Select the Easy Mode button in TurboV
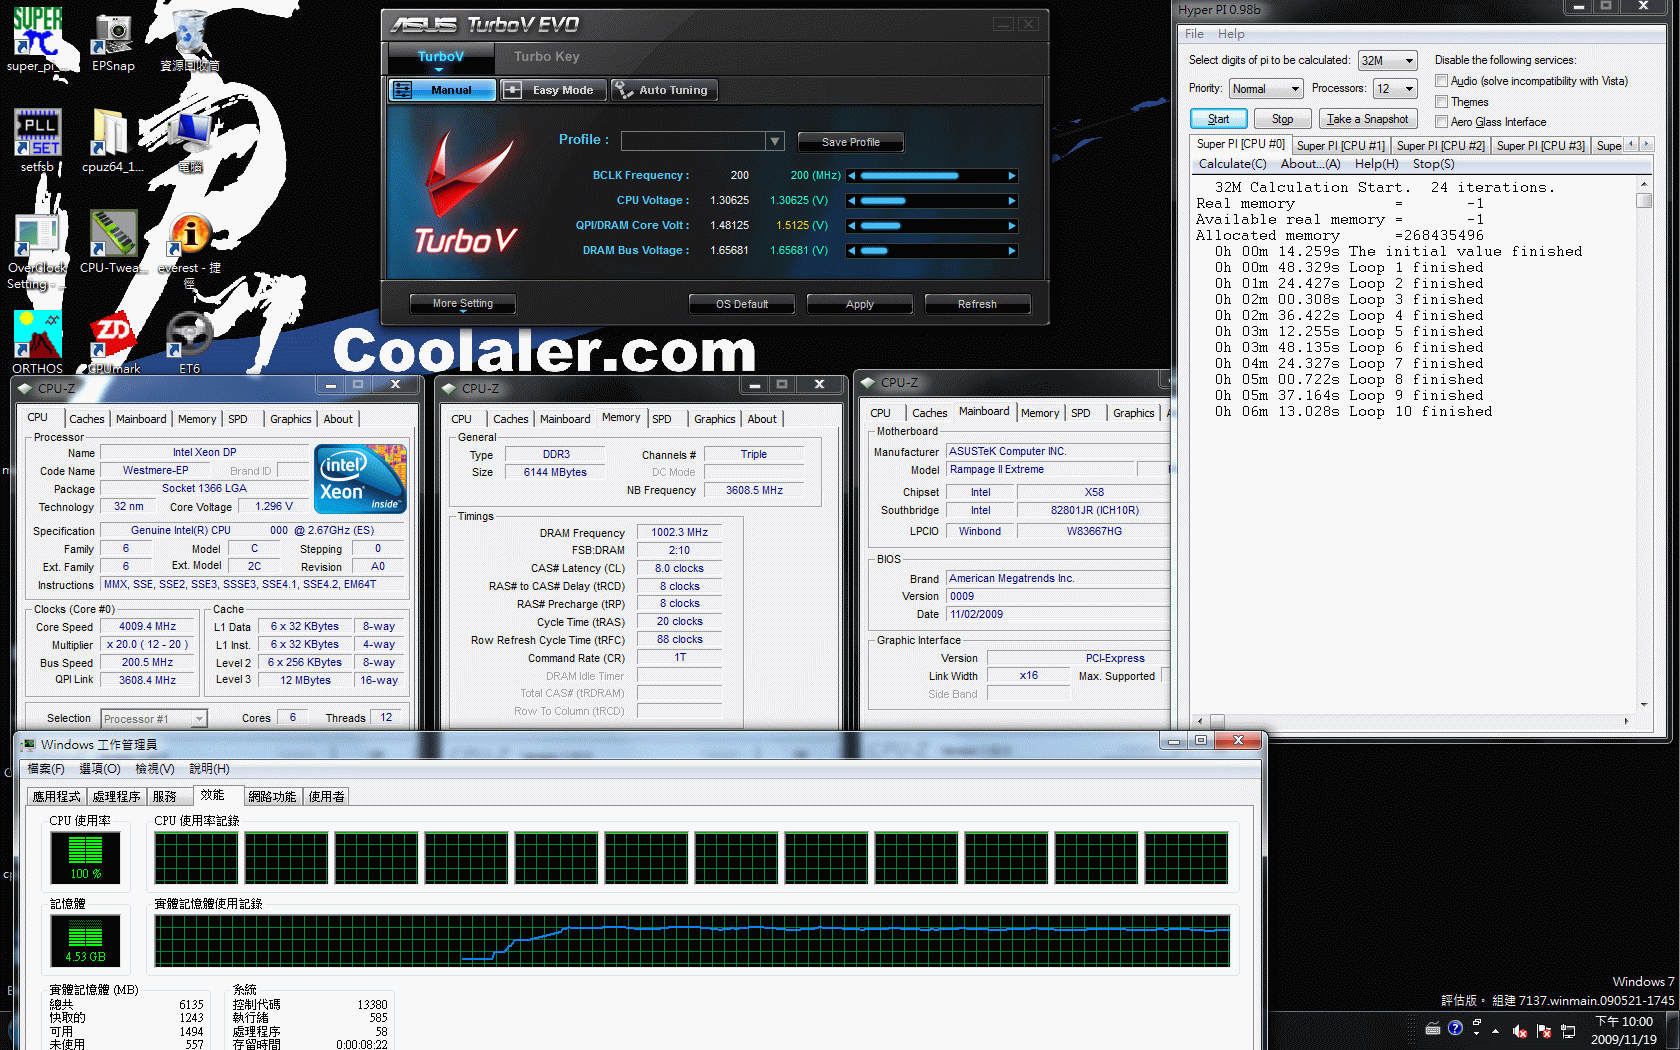The width and height of the screenshot is (1680, 1050). (x=553, y=90)
